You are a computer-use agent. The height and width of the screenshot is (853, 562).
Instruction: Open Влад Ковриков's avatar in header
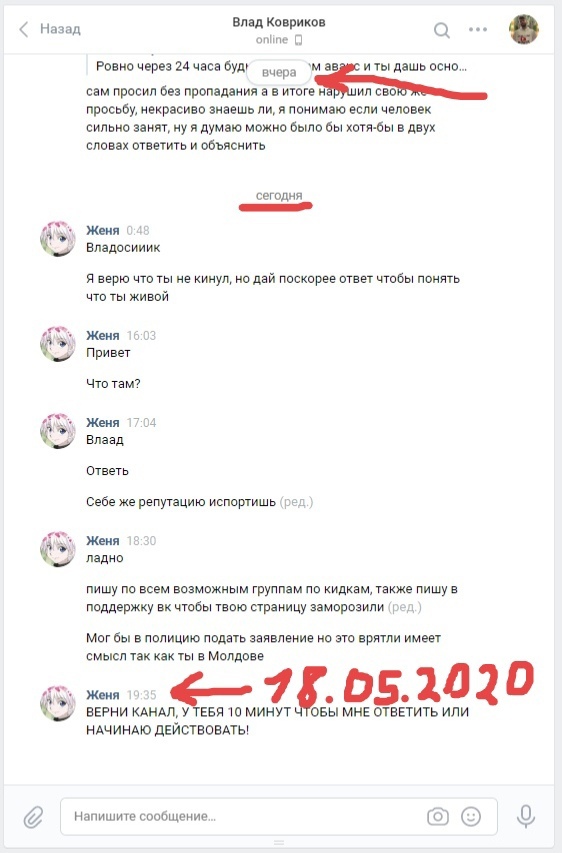(x=523, y=29)
